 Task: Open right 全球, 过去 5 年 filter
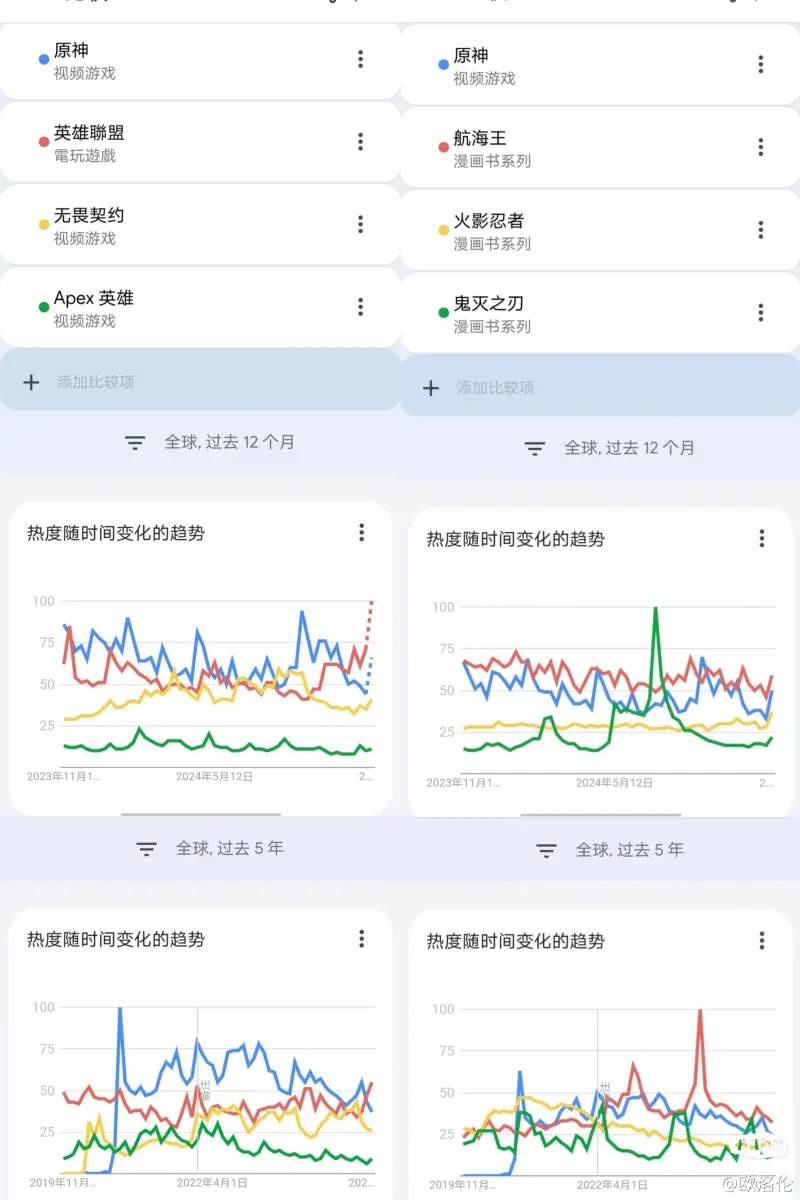pos(610,850)
